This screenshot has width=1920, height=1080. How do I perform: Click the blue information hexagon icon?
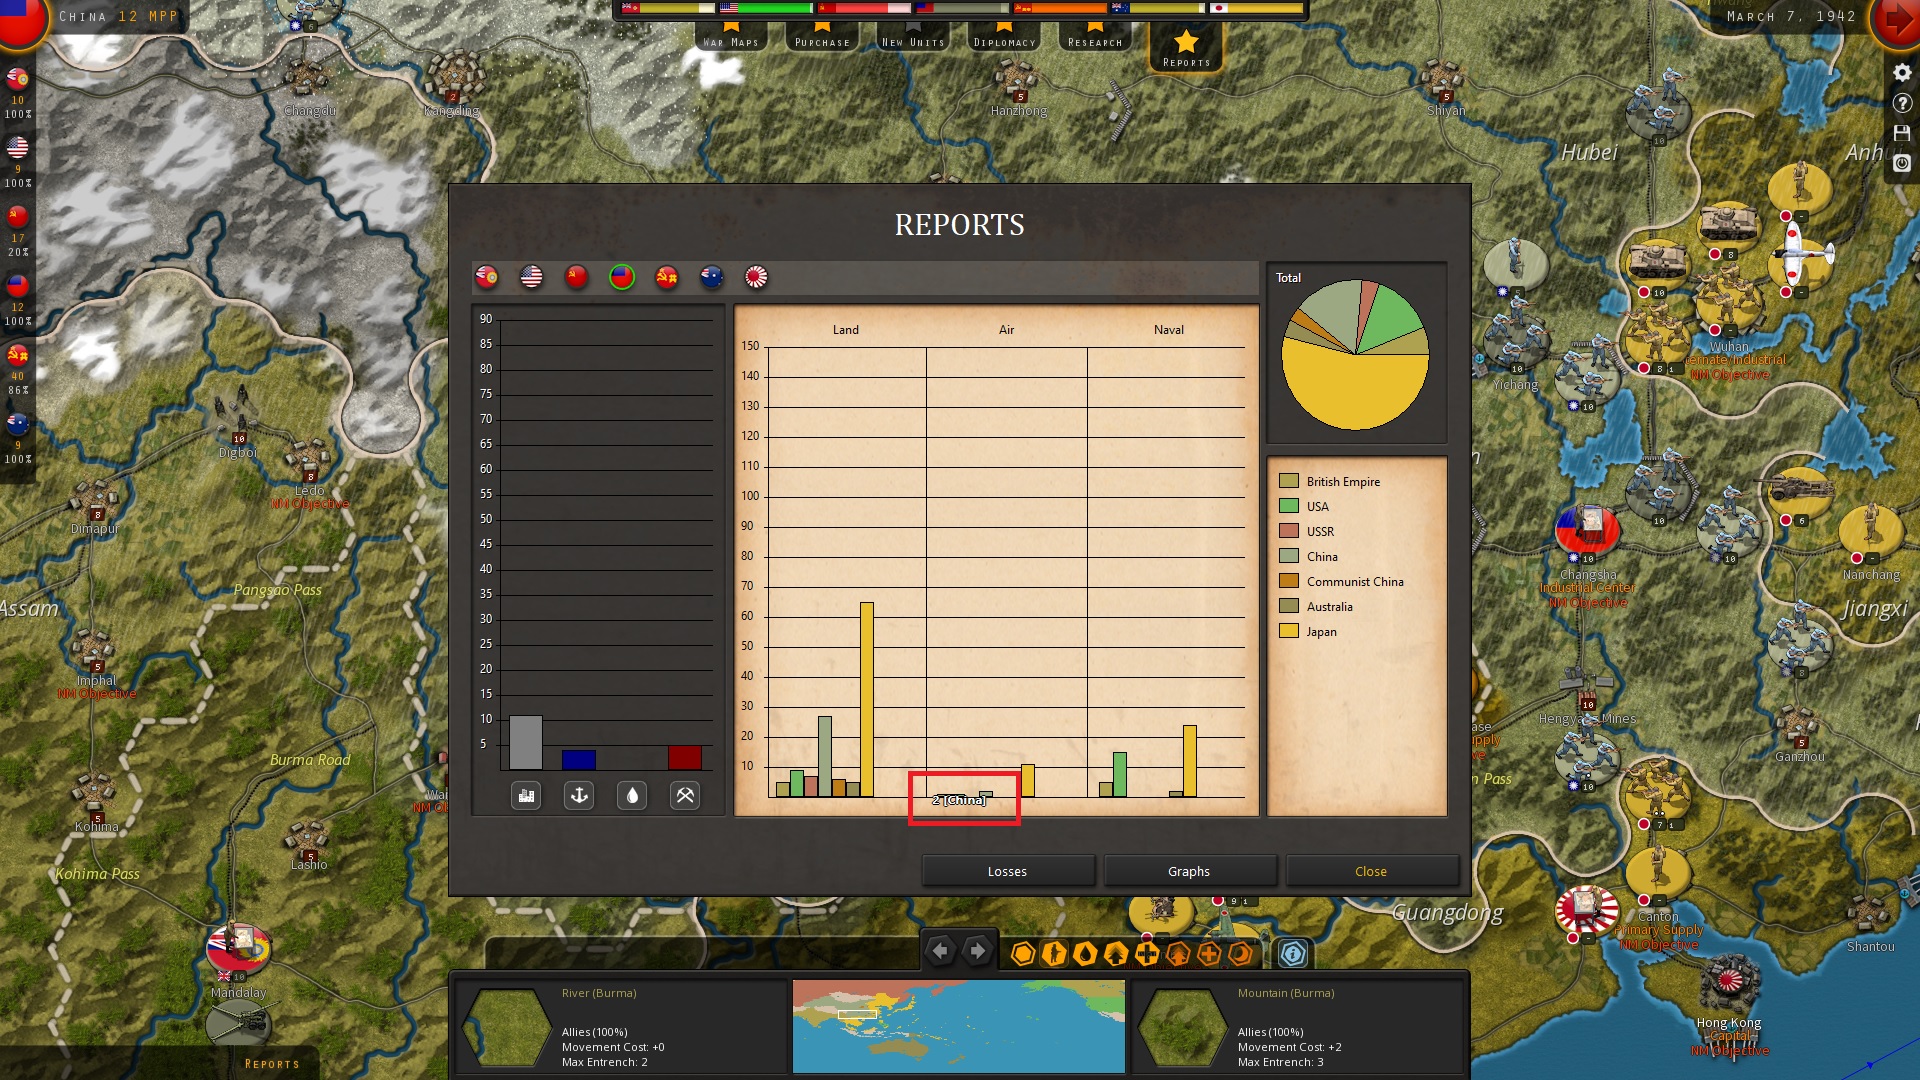tap(1293, 954)
